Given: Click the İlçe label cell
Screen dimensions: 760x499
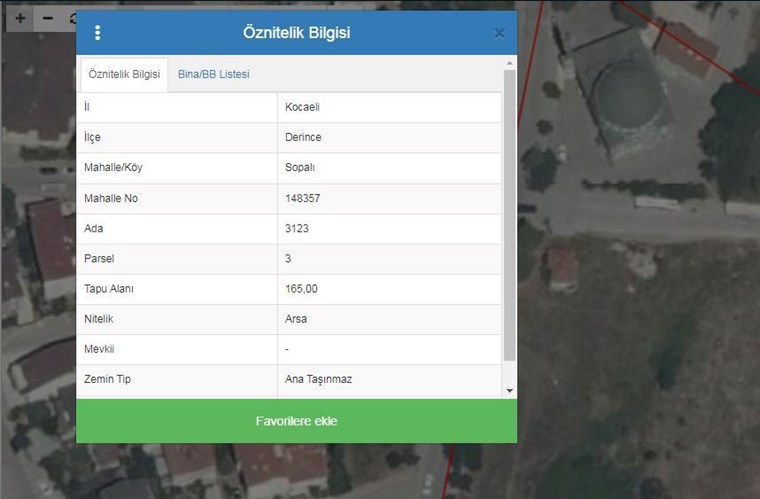Looking at the screenshot, I should coord(177,138).
